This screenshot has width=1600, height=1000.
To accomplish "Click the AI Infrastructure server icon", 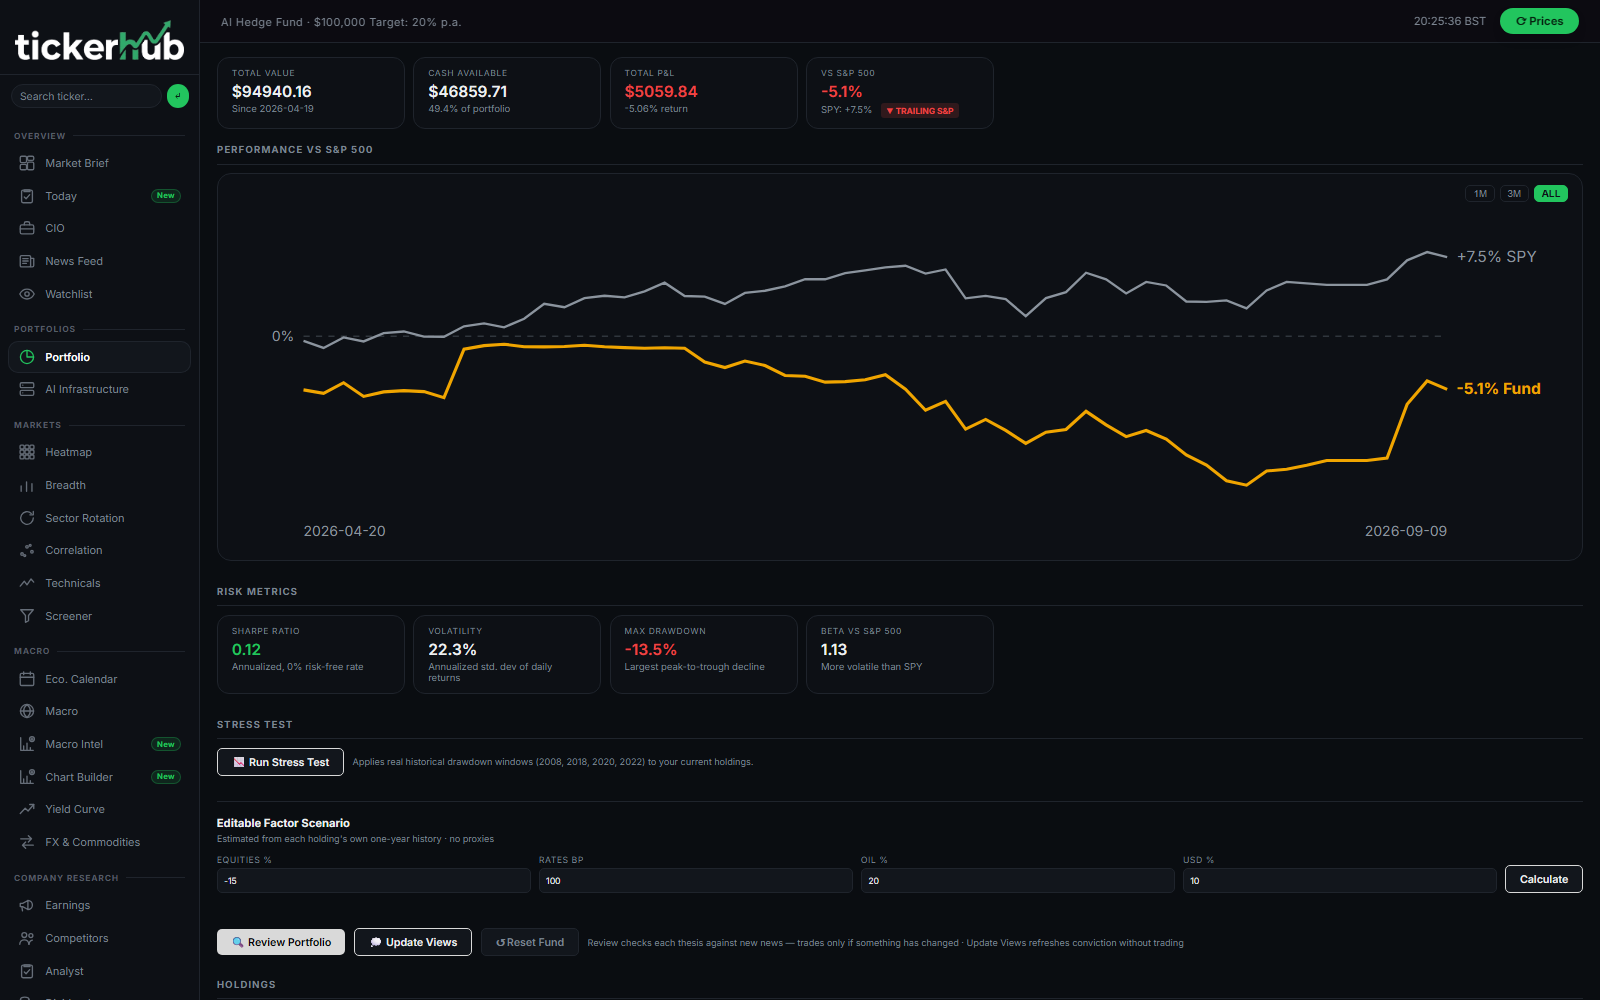I will (x=27, y=389).
